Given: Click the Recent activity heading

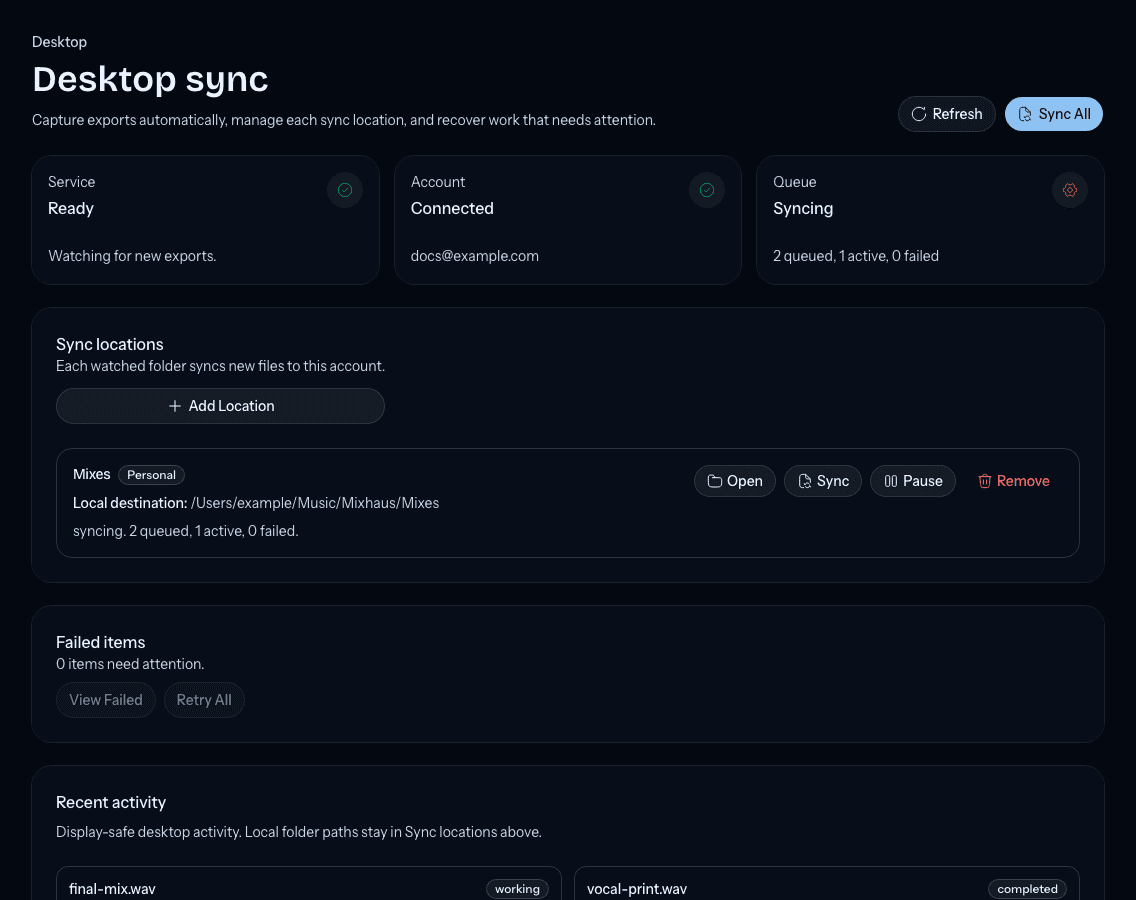Looking at the screenshot, I should (x=111, y=802).
